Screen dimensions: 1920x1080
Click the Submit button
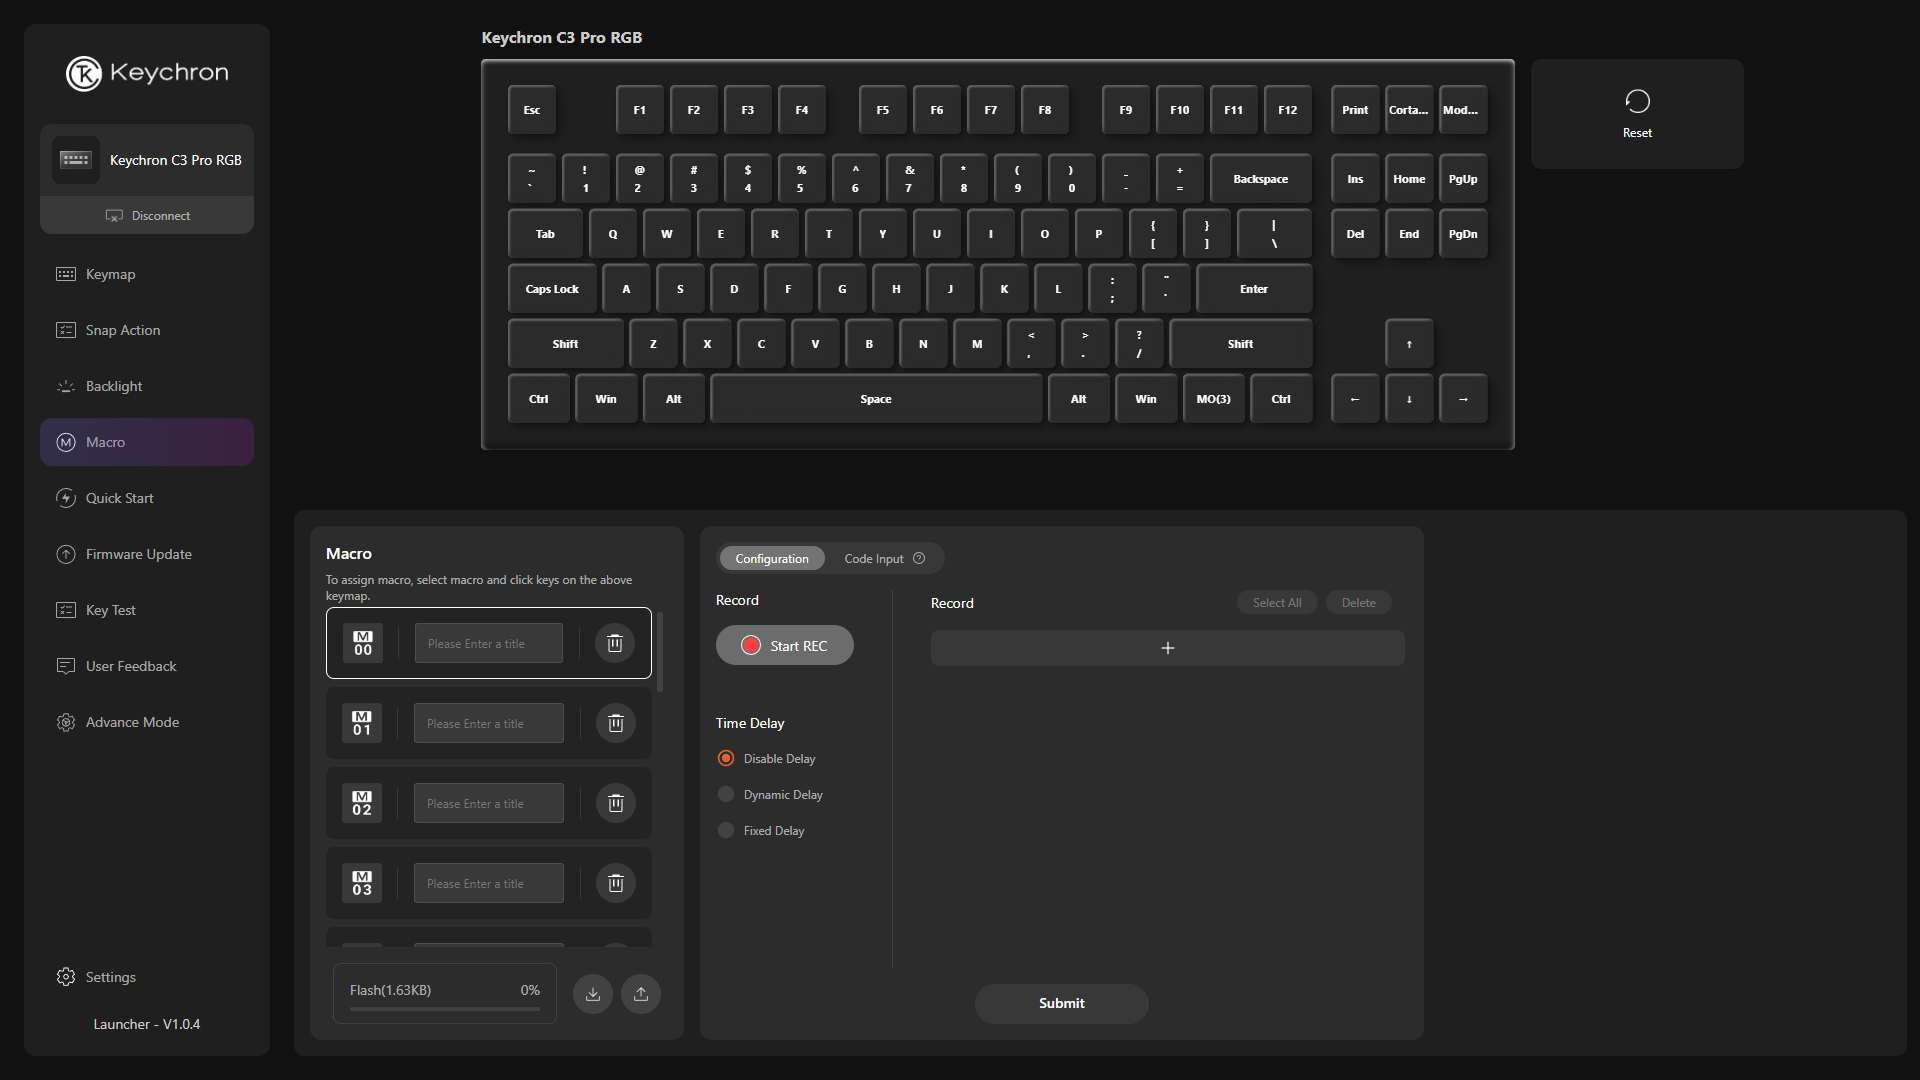point(1061,1003)
